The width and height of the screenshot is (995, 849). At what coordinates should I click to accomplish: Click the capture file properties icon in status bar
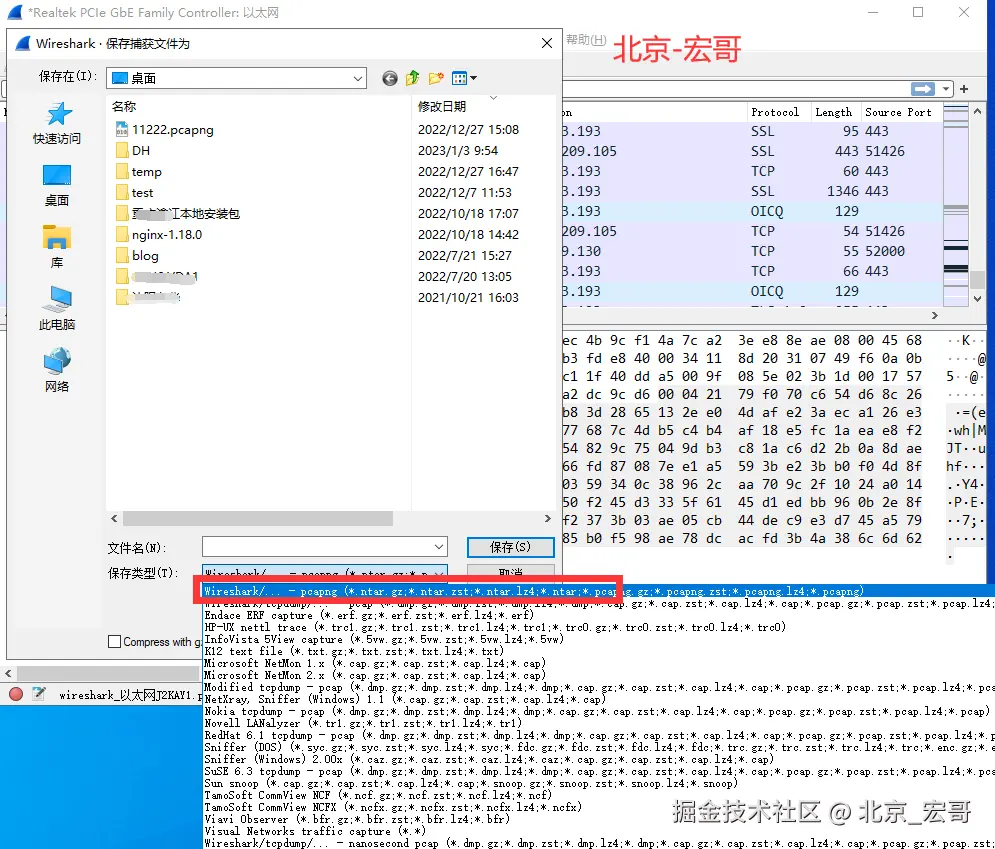click(39, 694)
